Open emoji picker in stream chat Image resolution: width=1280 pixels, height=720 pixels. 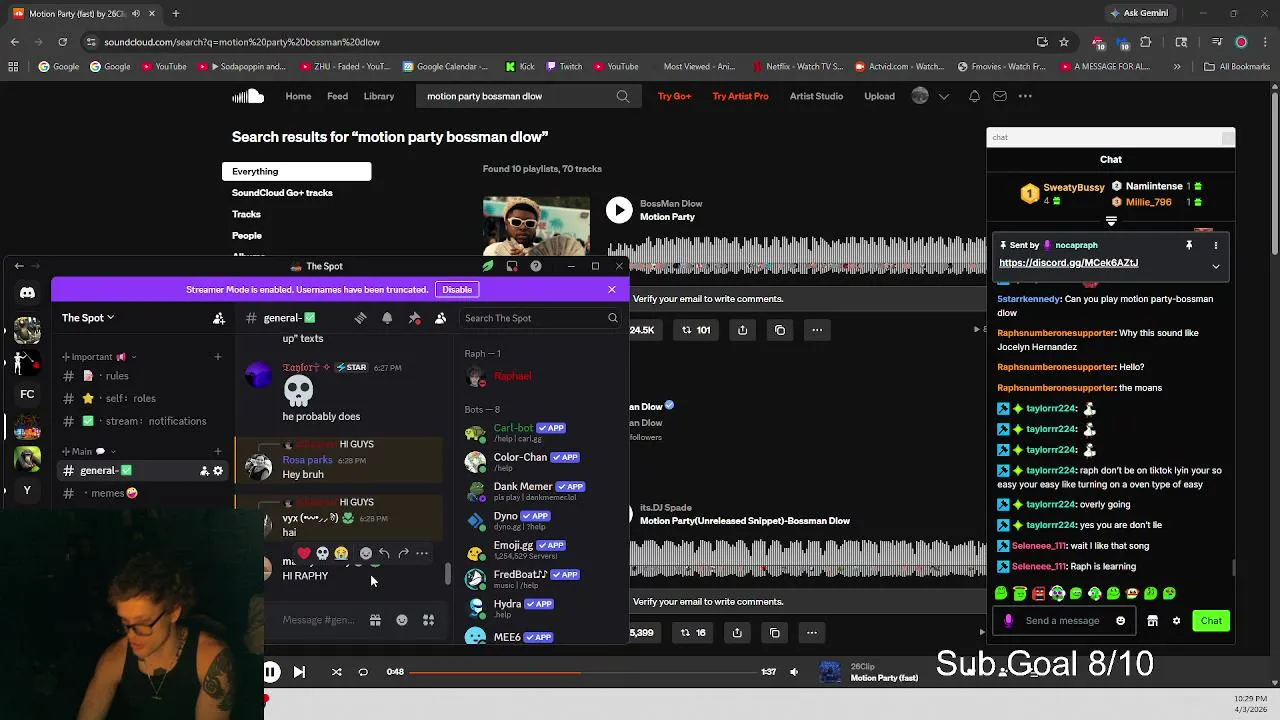pyautogui.click(x=1120, y=621)
